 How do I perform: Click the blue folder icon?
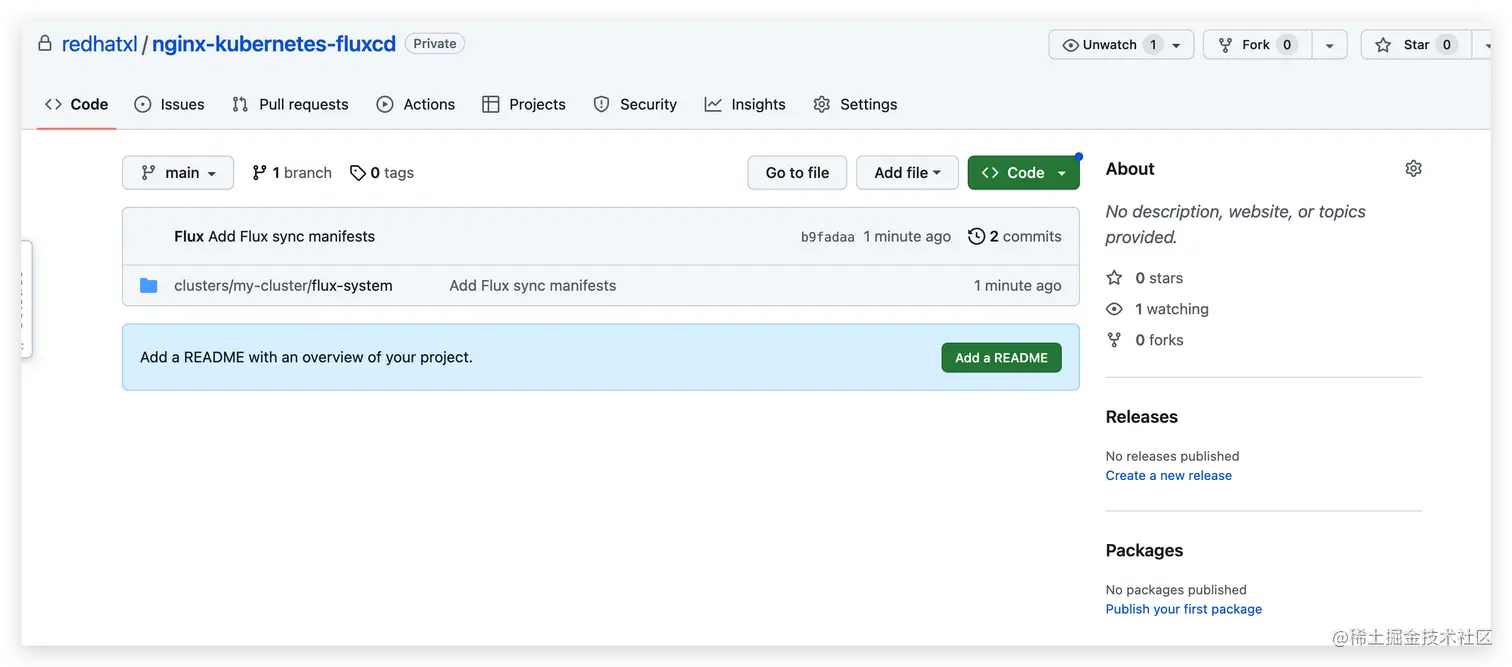click(x=149, y=286)
